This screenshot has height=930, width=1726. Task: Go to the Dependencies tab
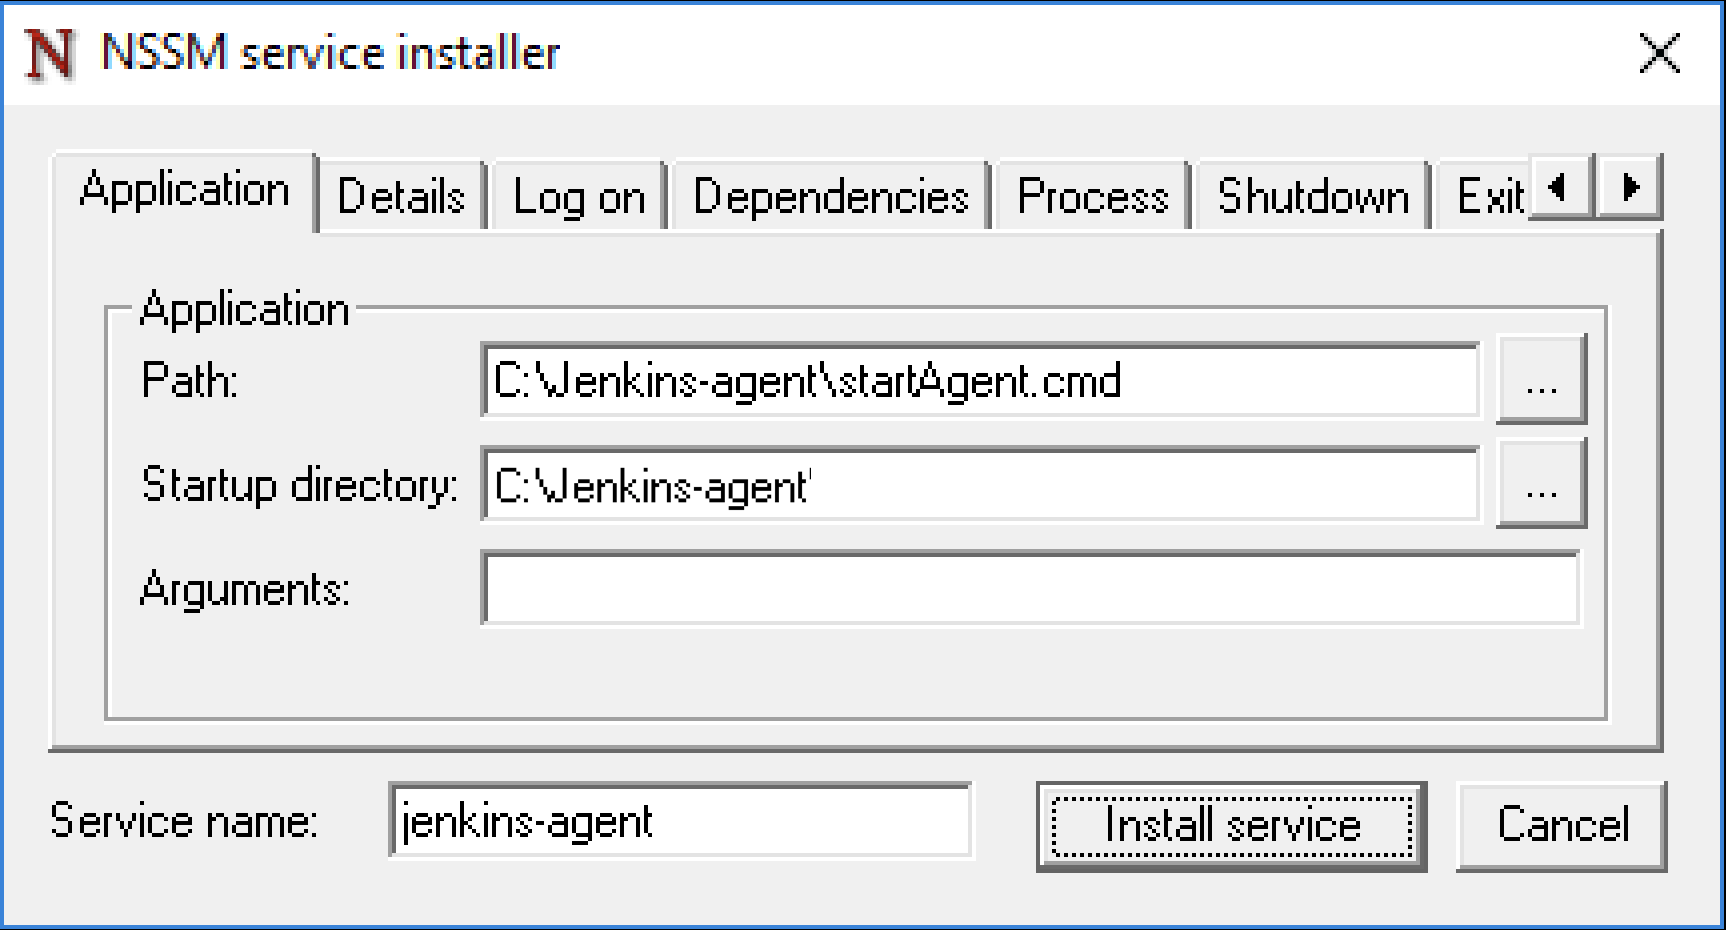point(831,197)
